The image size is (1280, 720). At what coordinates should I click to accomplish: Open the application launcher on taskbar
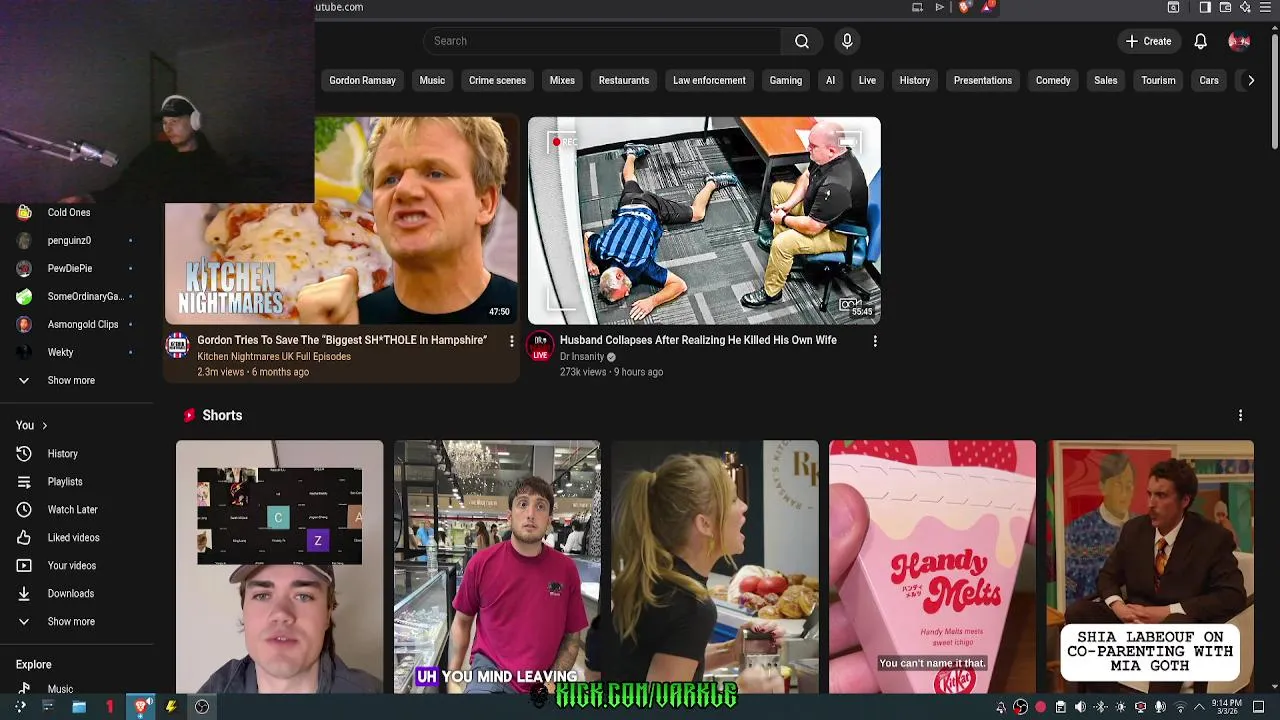[20, 707]
